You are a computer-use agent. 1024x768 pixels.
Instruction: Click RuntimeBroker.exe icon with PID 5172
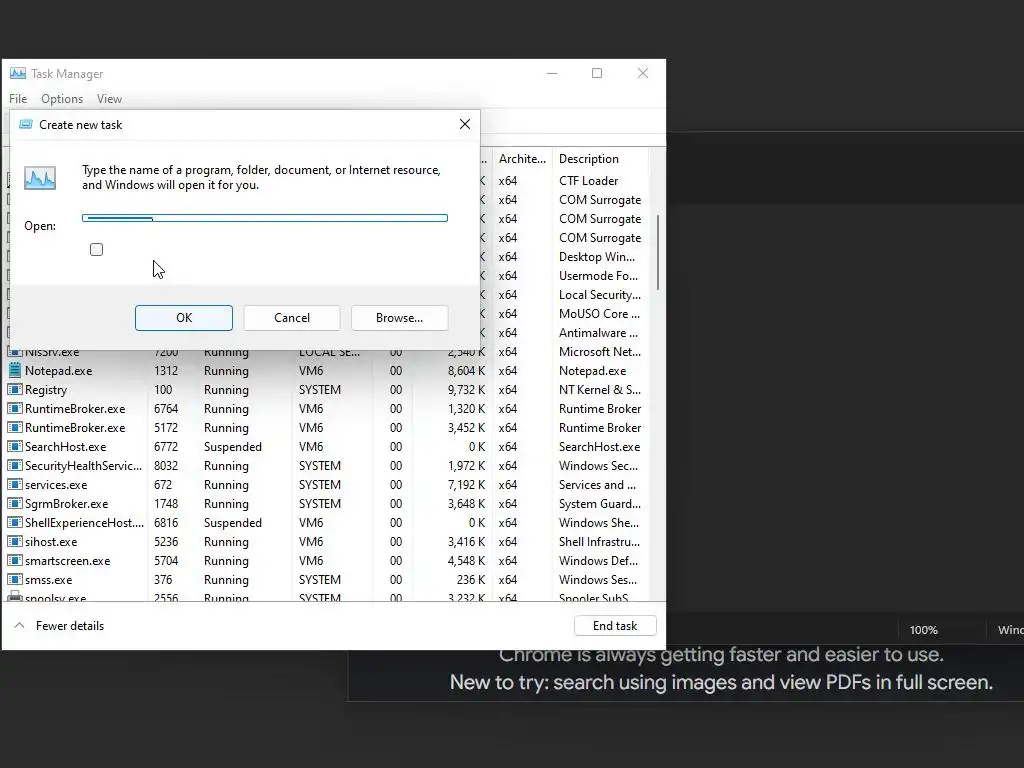14,428
